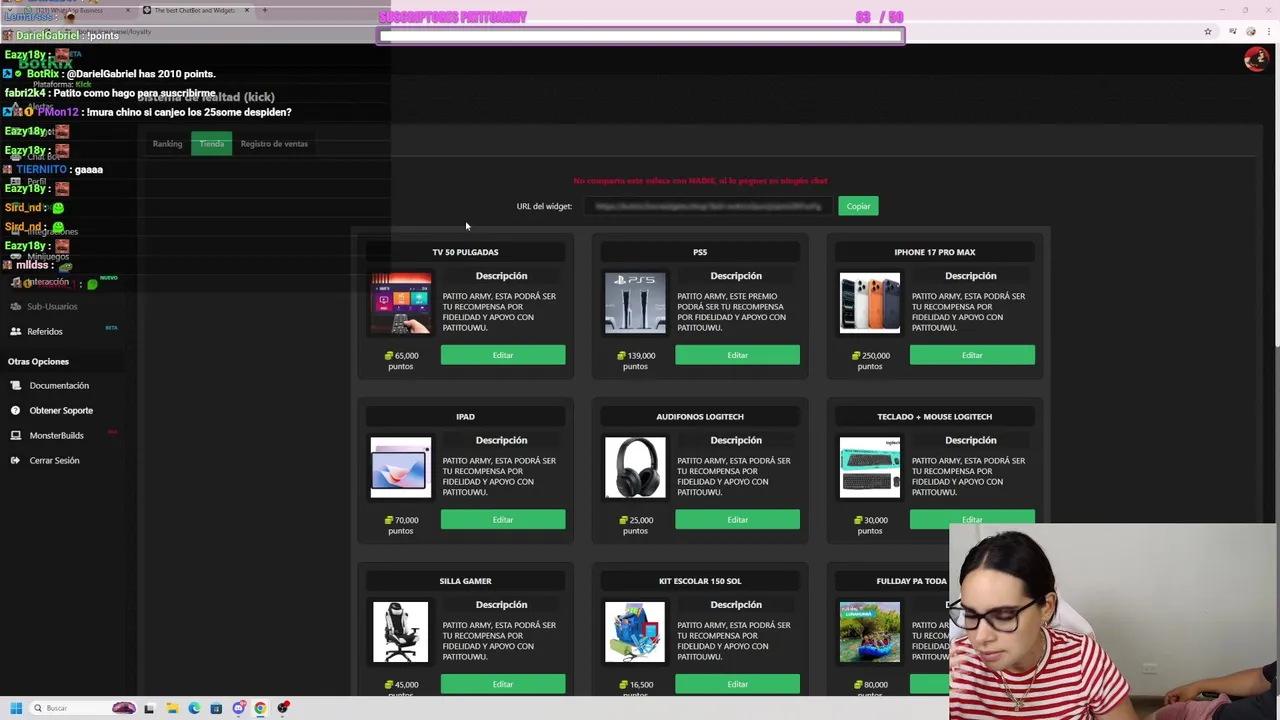Launch Microsoft Edge from the taskbar
The height and width of the screenshot is (720, 1280).
[194, 708]
